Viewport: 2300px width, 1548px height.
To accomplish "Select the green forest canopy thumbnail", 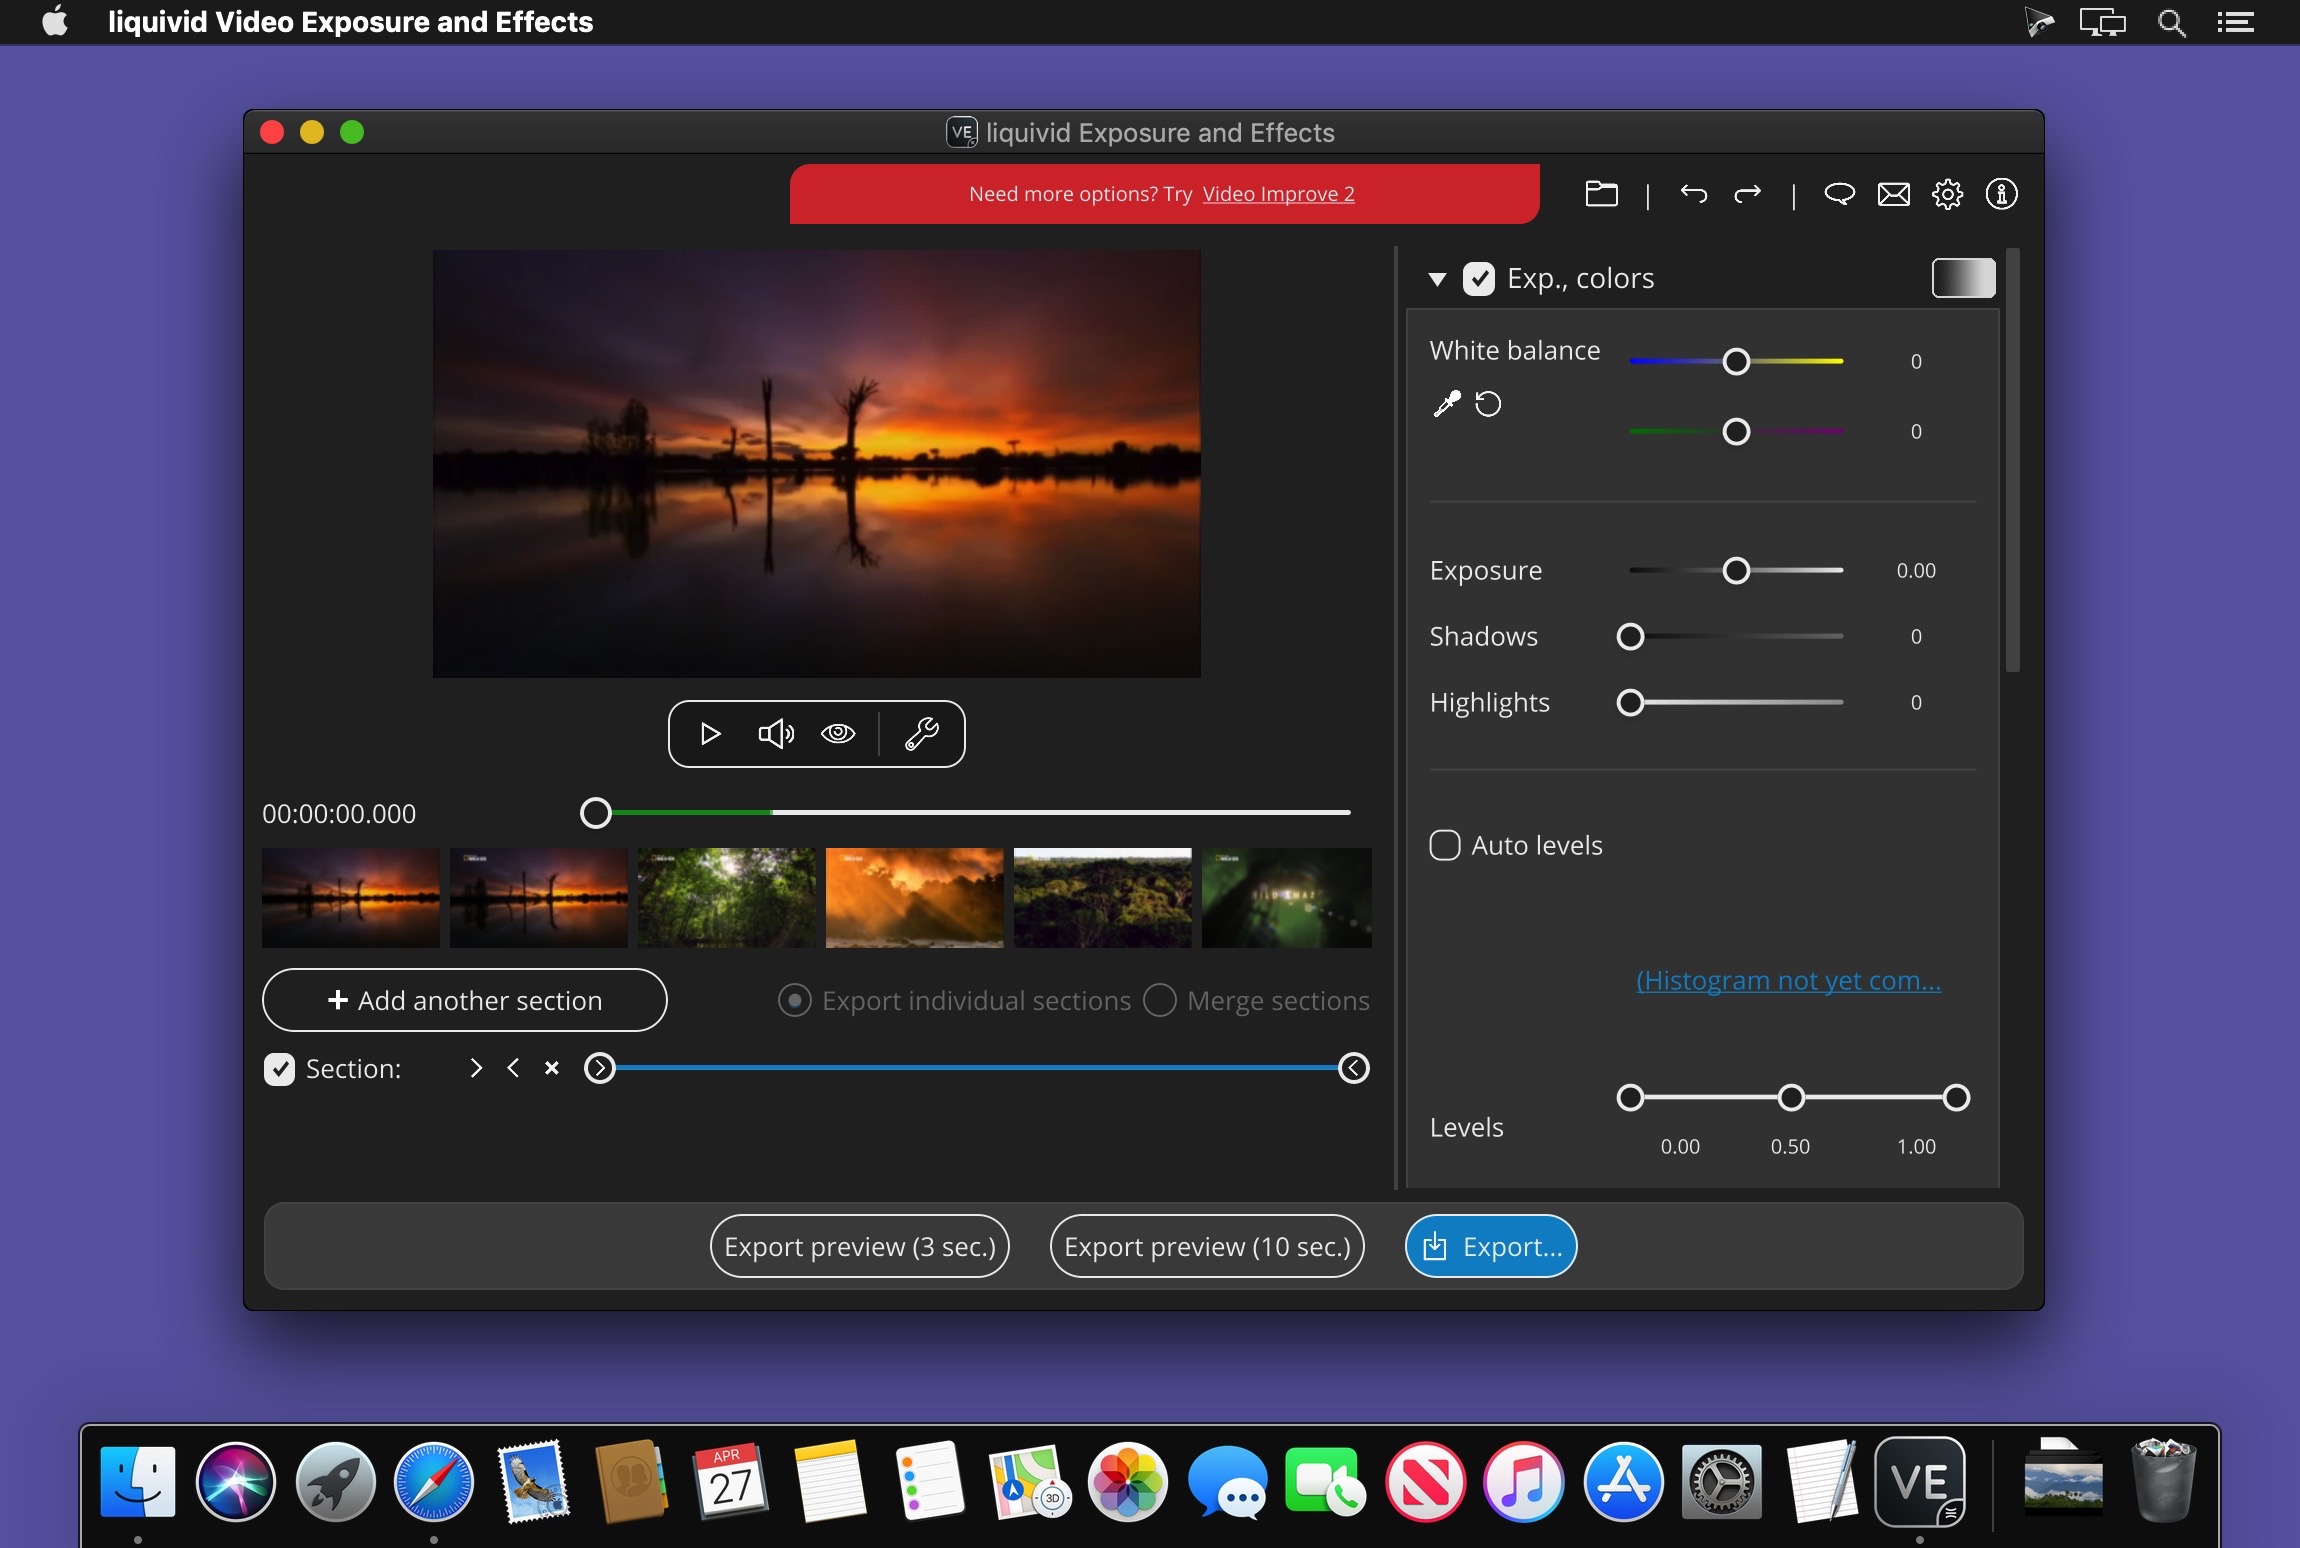I will (x=727, y=898).
